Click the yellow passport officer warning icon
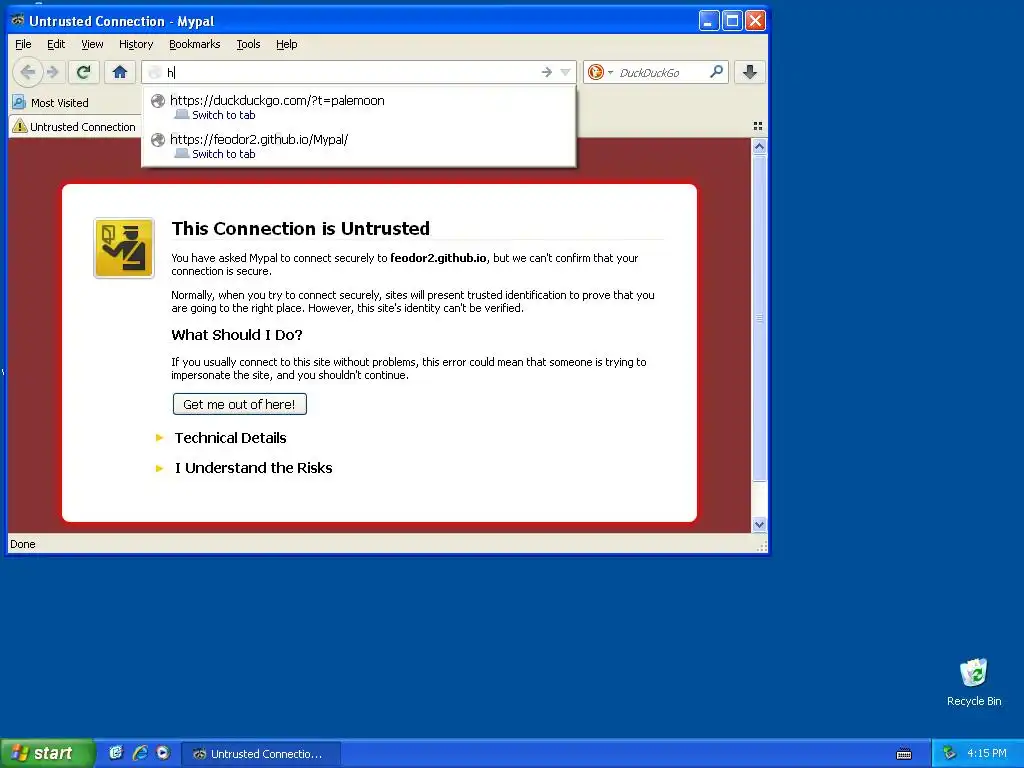This screenshot has width=1024, height=768. tap(124, 248)
